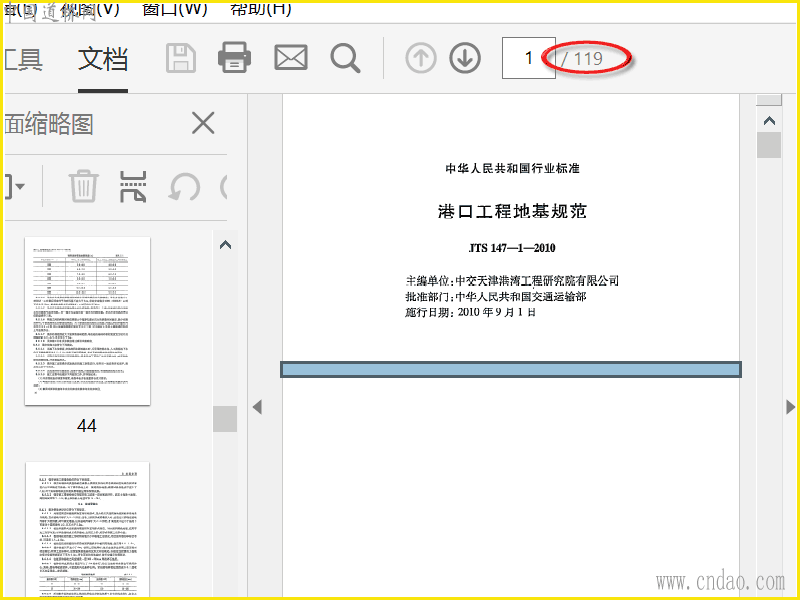Viewport: 800px width, 600px height.
Task: Click the 施行日期 line in document
Action: 470,312
